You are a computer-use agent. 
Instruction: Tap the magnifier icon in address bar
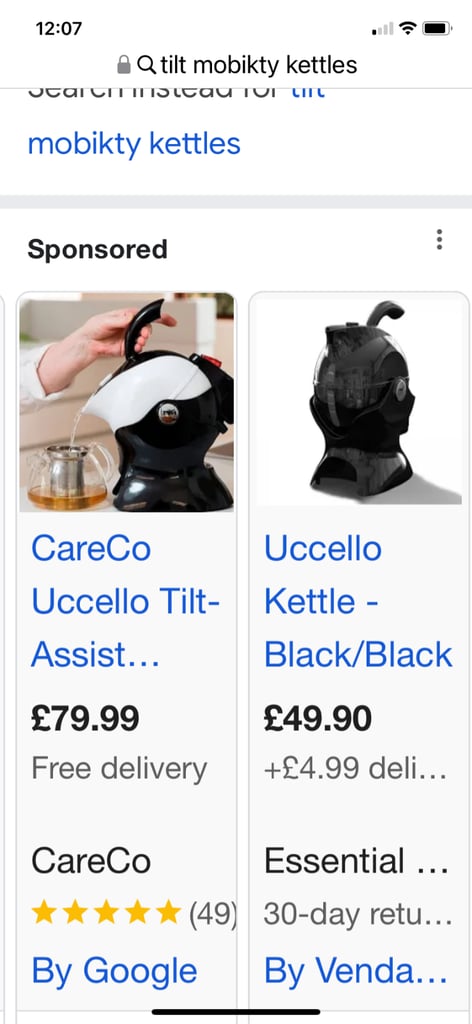click(147, 64)
